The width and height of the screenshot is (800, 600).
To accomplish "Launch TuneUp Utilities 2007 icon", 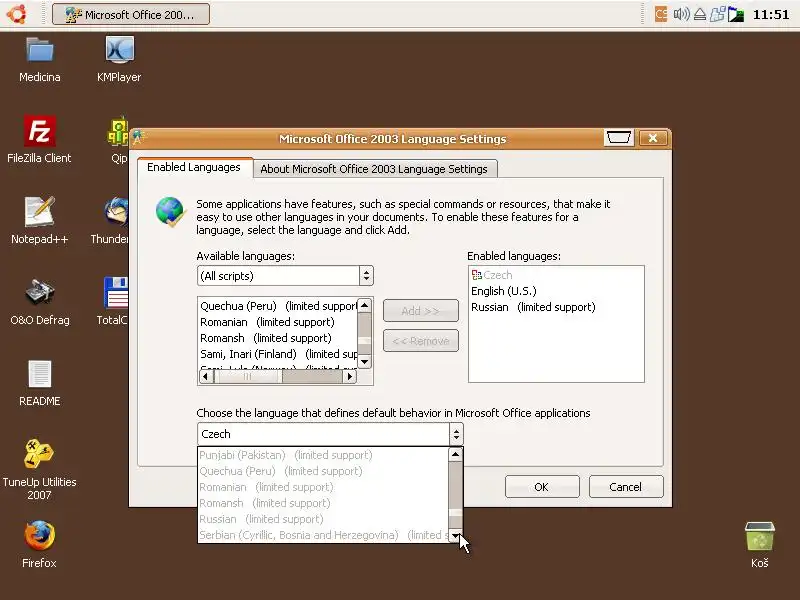I will click(39, 454).
